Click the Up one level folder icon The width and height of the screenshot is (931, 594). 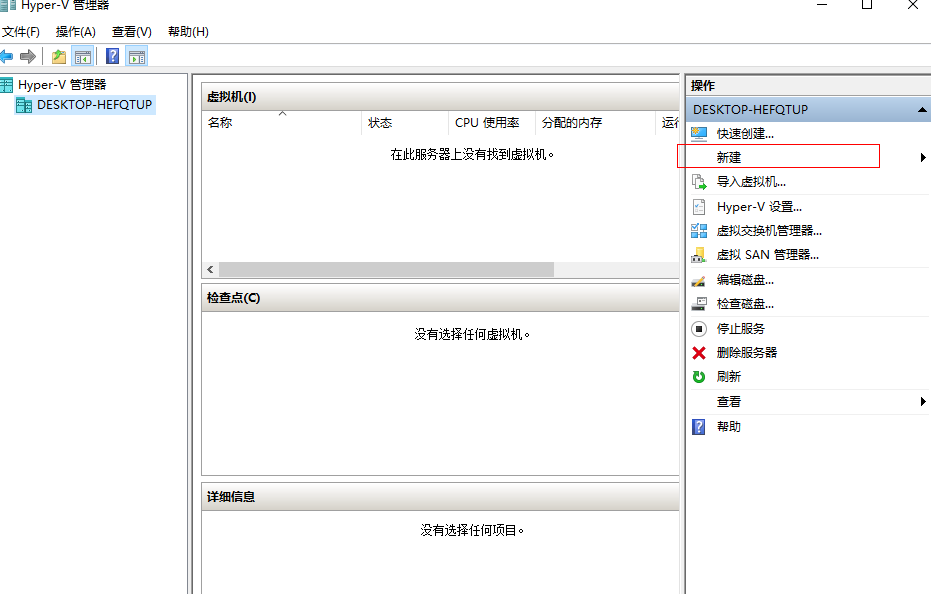click(59, 56)
